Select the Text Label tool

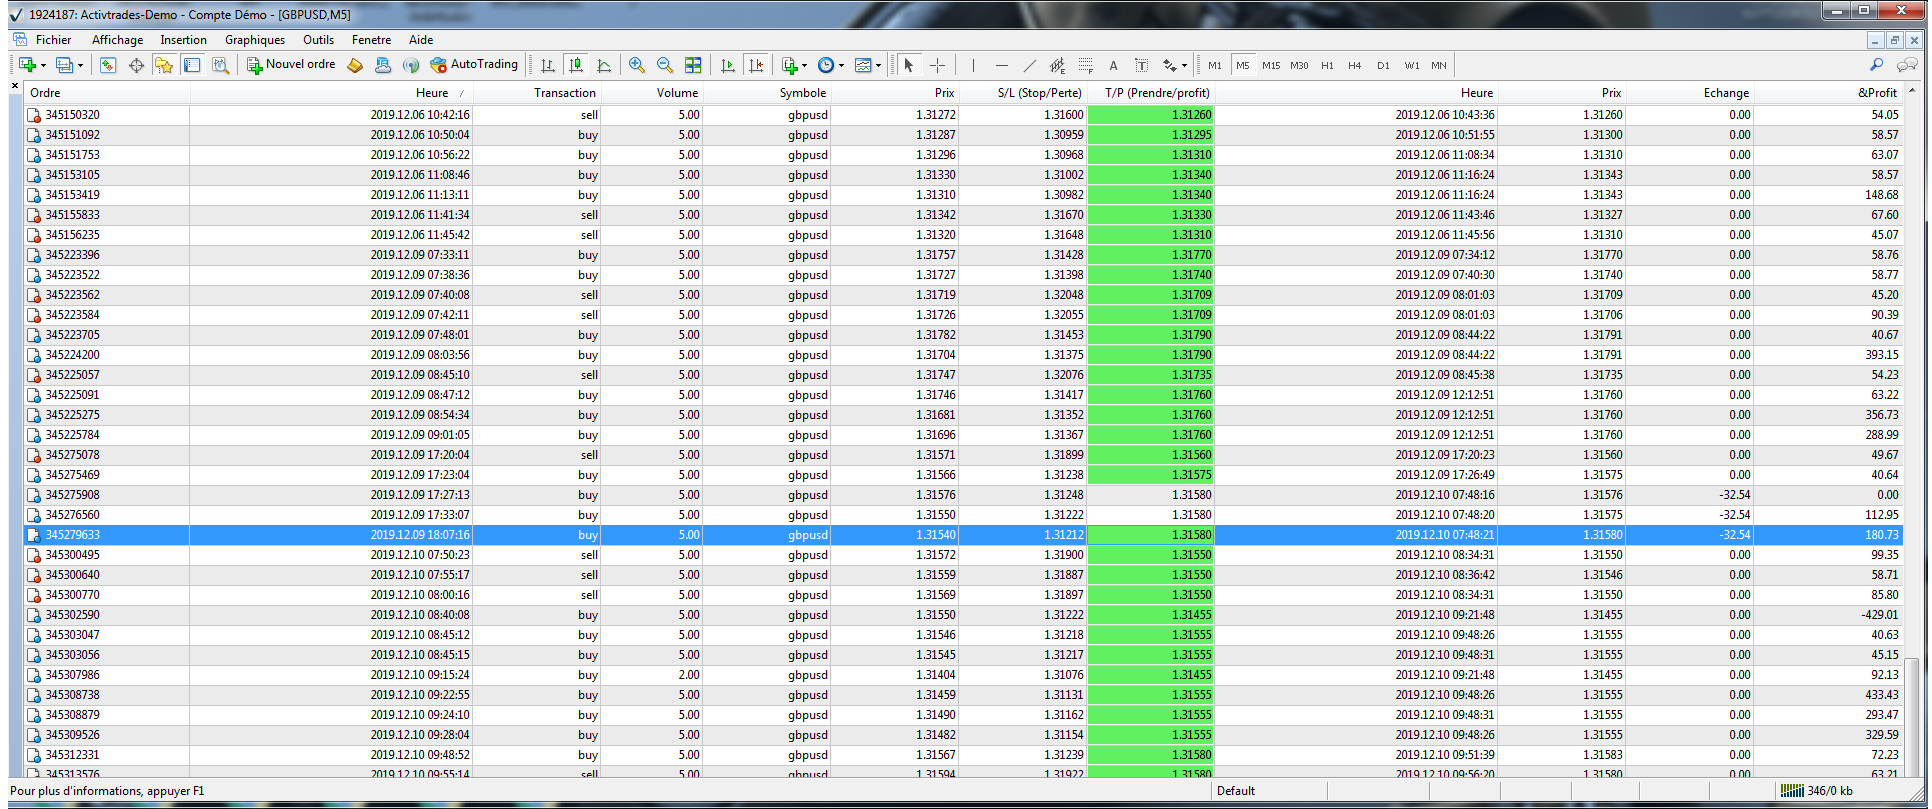[1141, 65]
